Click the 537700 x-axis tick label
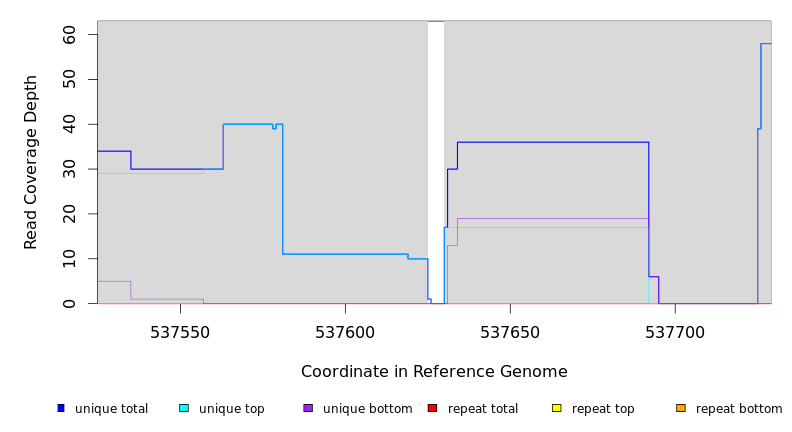The image size is (792, 432). [675, 332]
